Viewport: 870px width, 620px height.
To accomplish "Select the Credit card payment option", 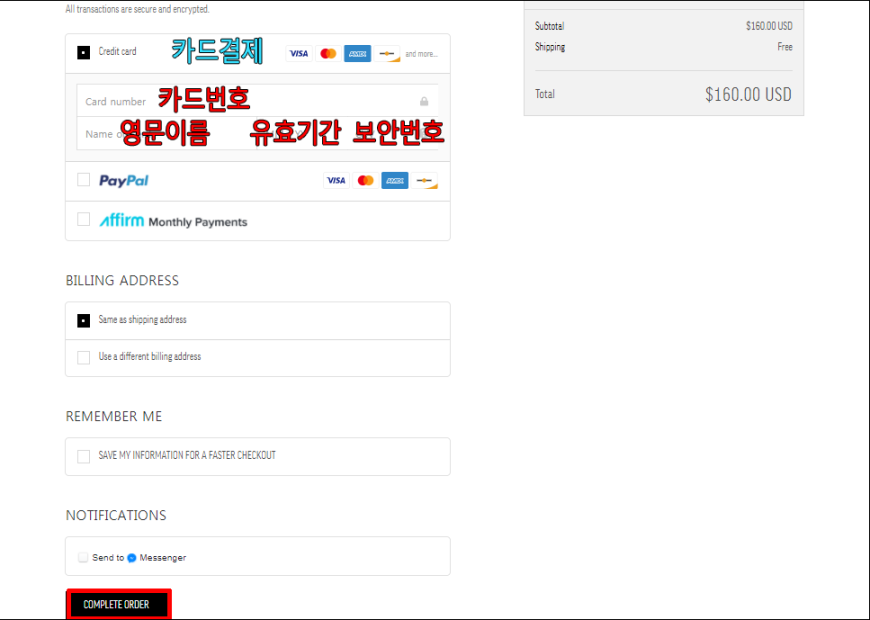I will tap(83, 53).
